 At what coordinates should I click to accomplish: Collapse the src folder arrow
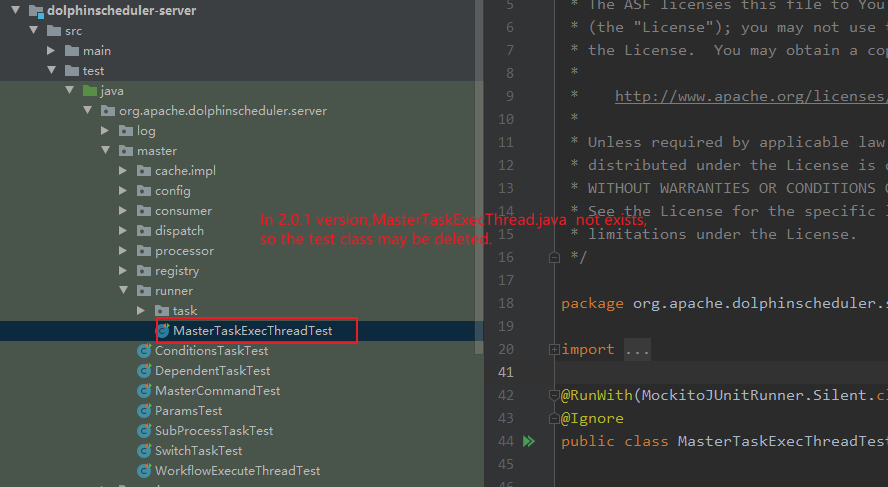[34, 30]
